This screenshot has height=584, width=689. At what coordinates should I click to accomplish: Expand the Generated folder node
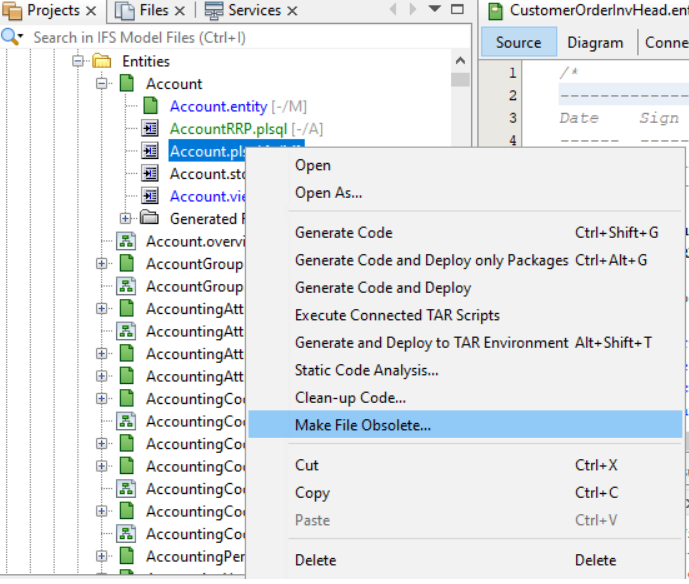126,219
